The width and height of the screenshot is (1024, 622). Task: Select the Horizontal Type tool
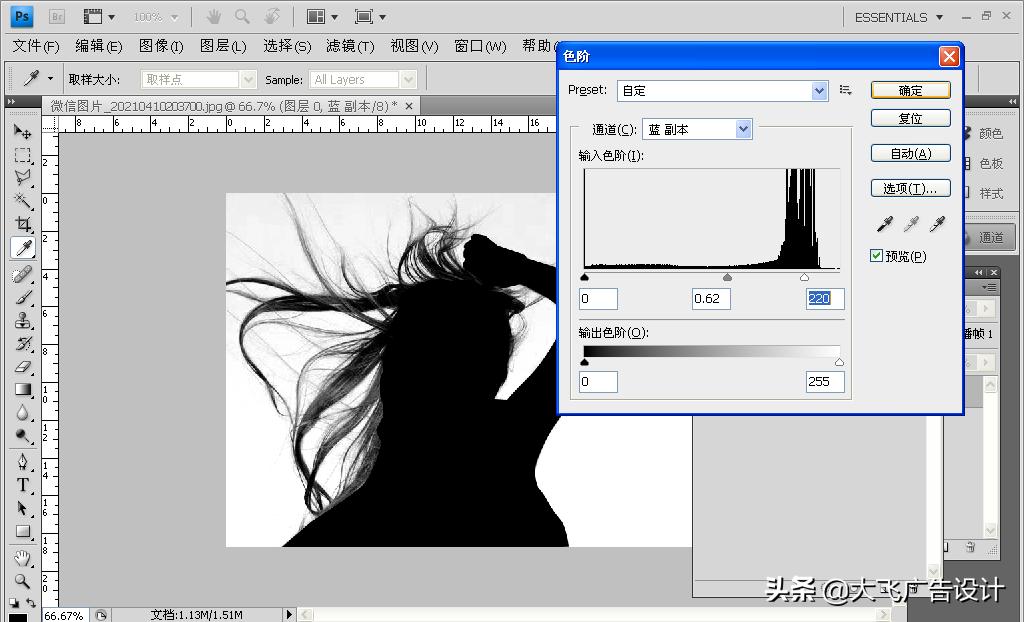pos(25,484)
